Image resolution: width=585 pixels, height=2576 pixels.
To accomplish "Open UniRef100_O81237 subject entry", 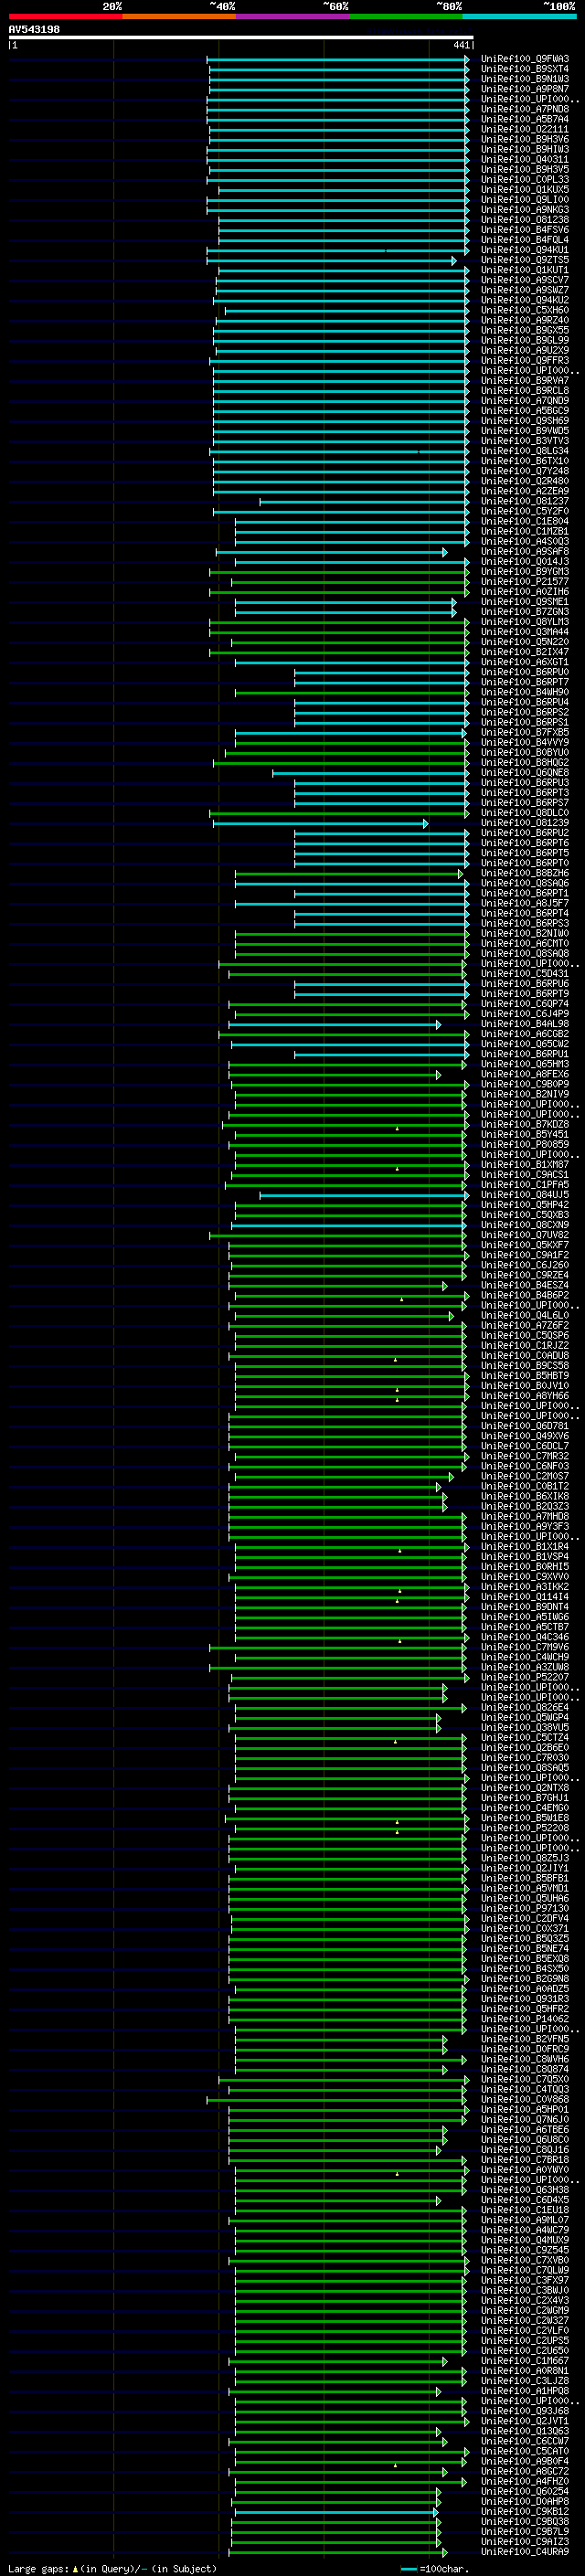I will [525, 501].
